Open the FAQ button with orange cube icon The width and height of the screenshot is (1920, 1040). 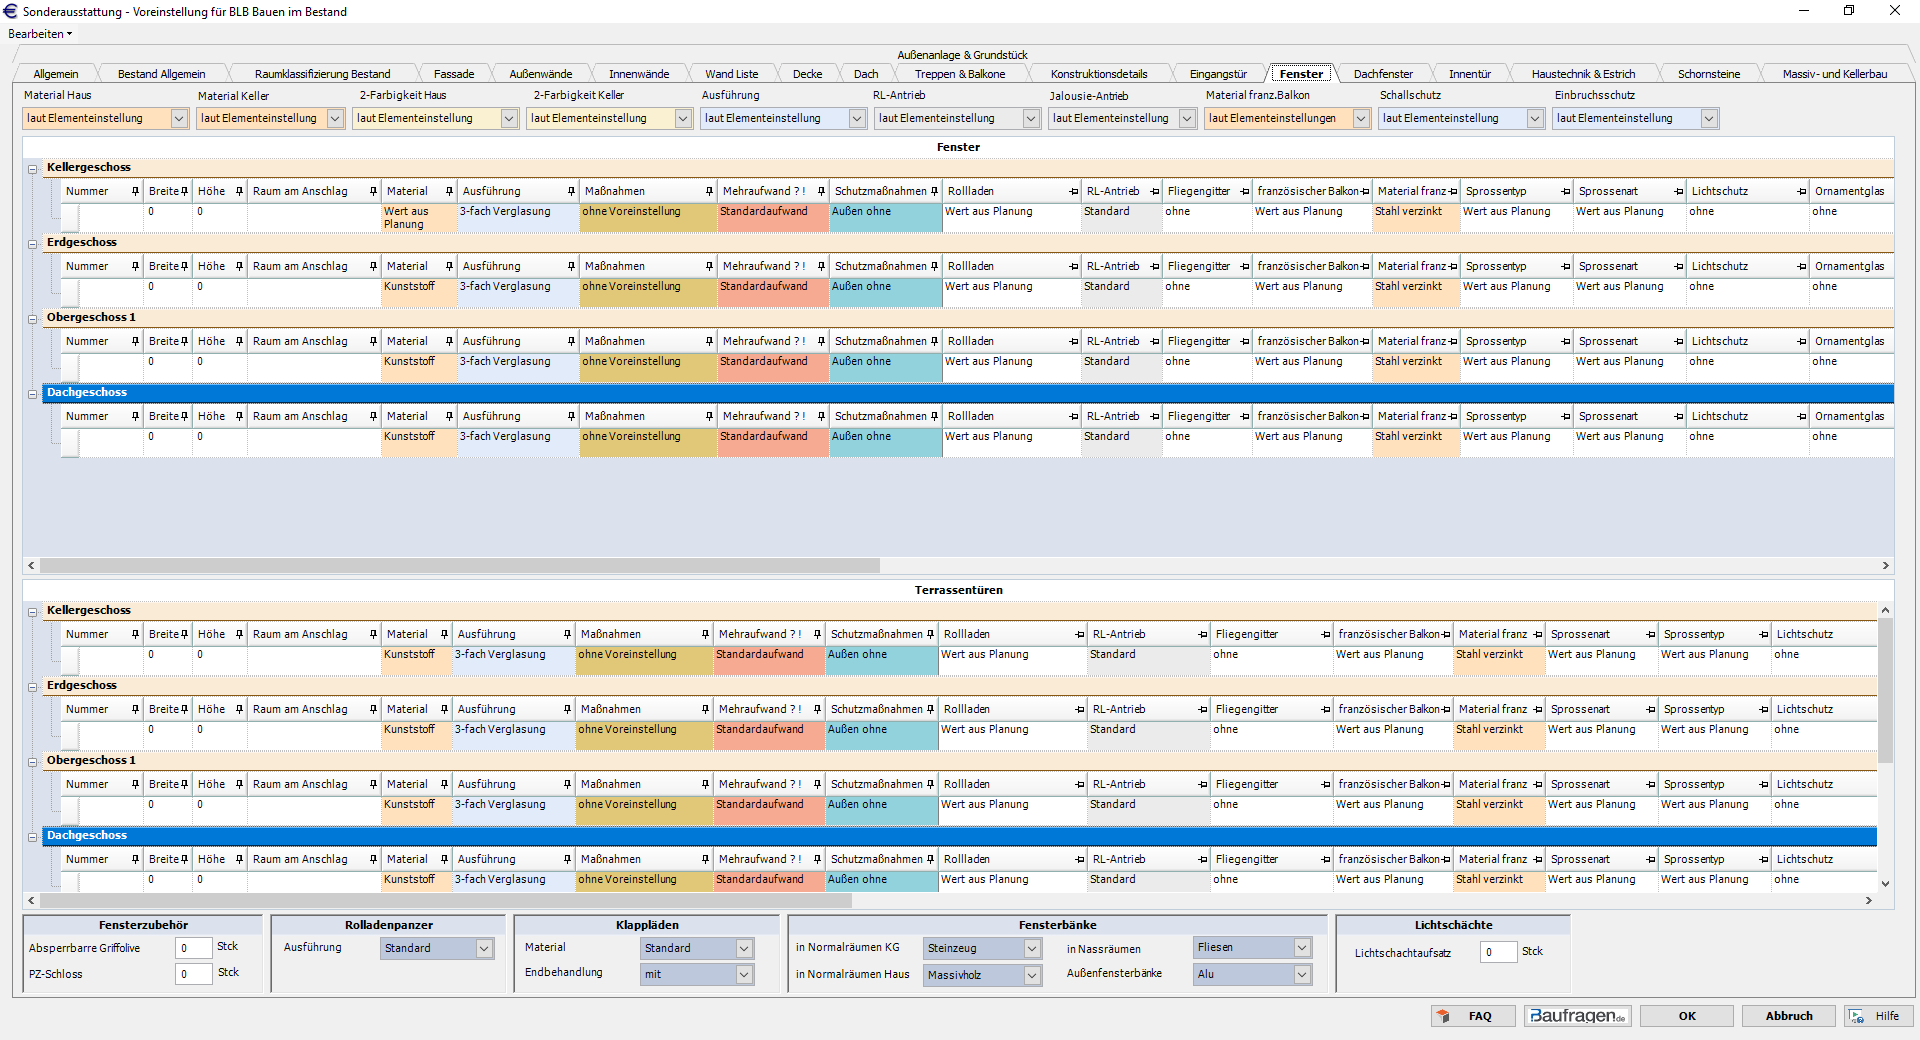tap(1472, 1016)
